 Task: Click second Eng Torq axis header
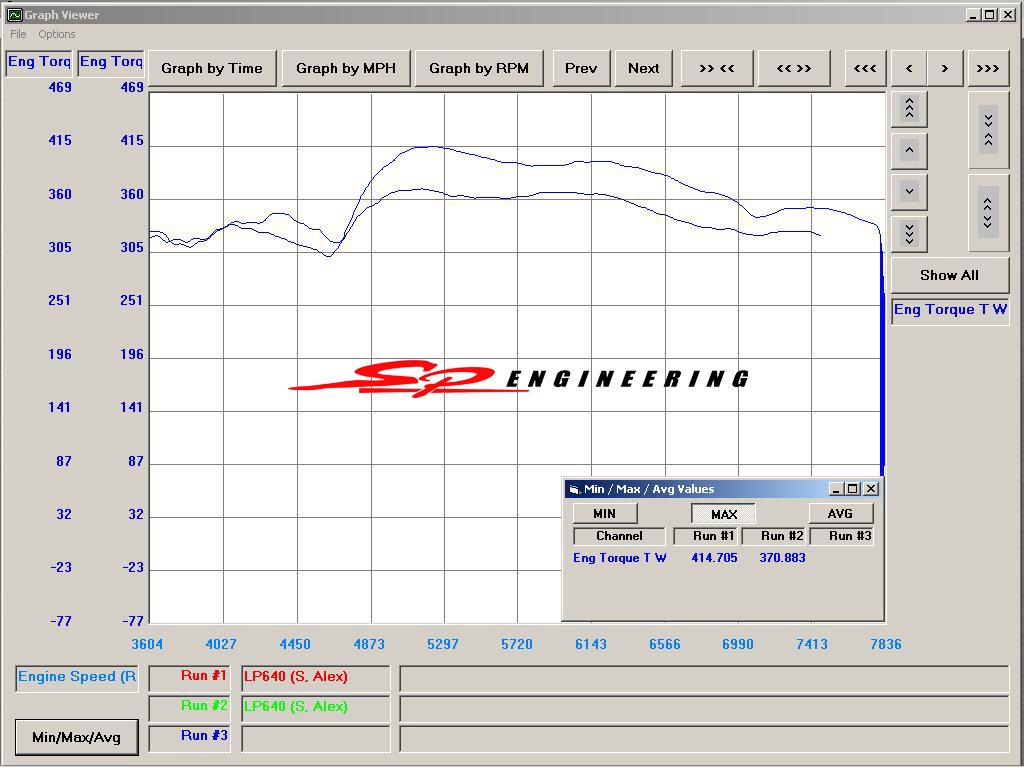coord(110,63)
